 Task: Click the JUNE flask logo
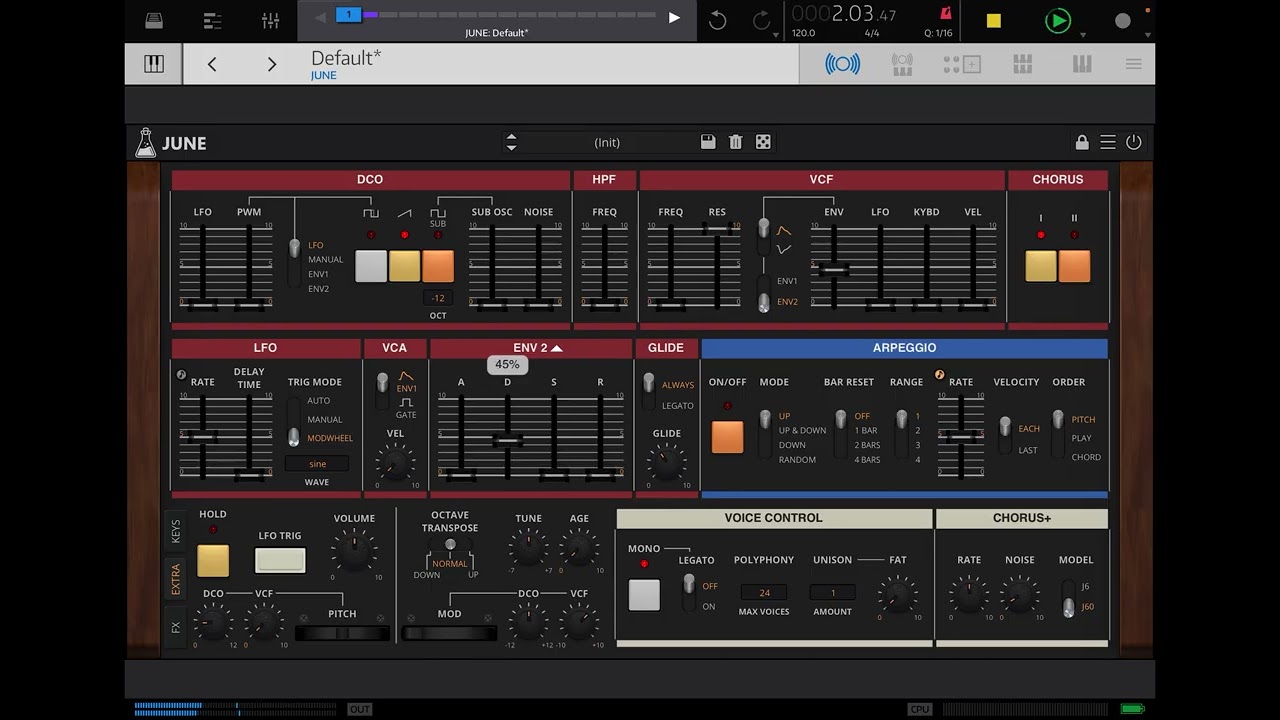(146, 142)
